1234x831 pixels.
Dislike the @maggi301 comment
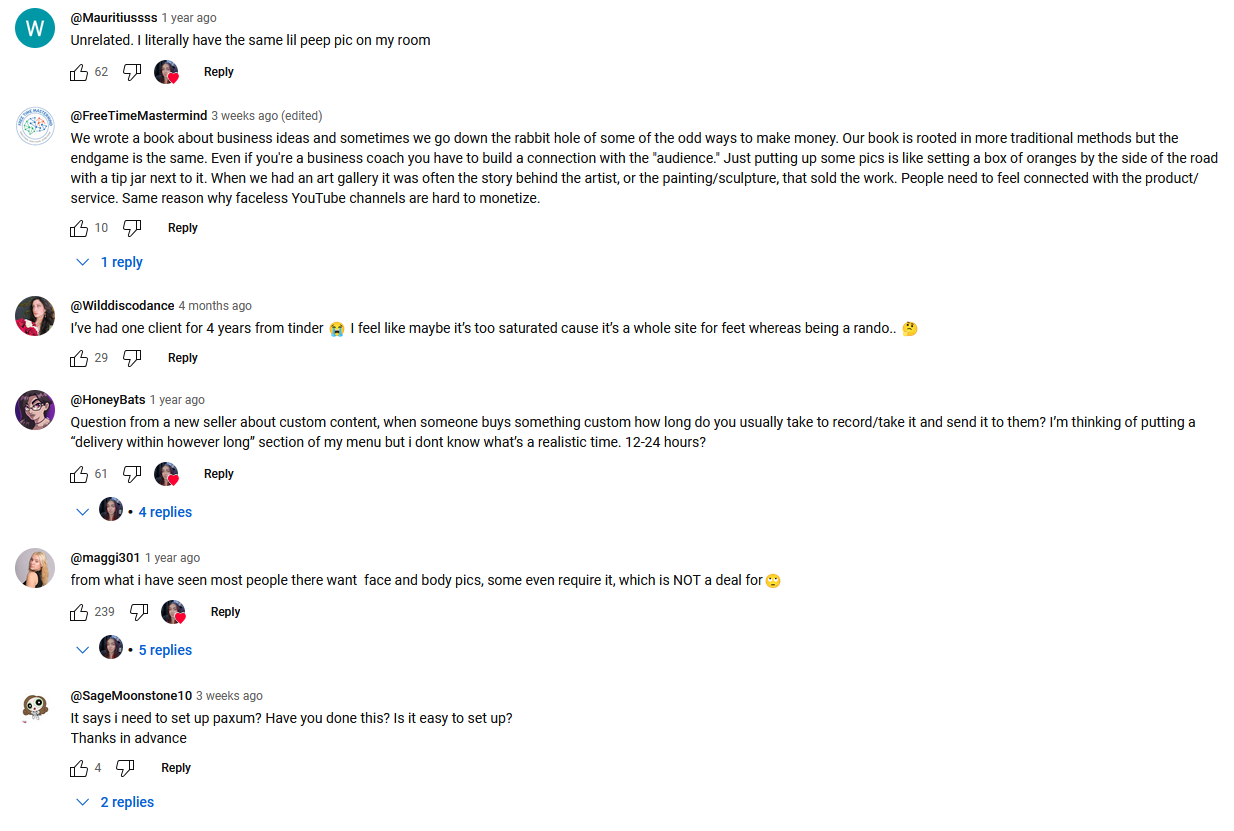(139, 612)
